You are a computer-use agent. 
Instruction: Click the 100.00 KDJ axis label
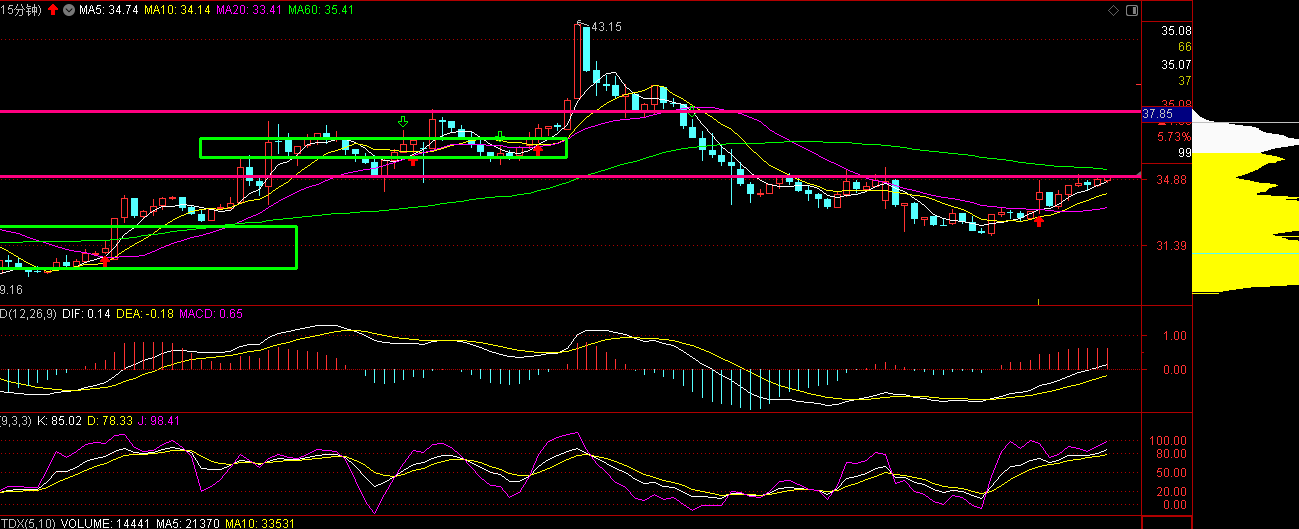pos(1170,440)
